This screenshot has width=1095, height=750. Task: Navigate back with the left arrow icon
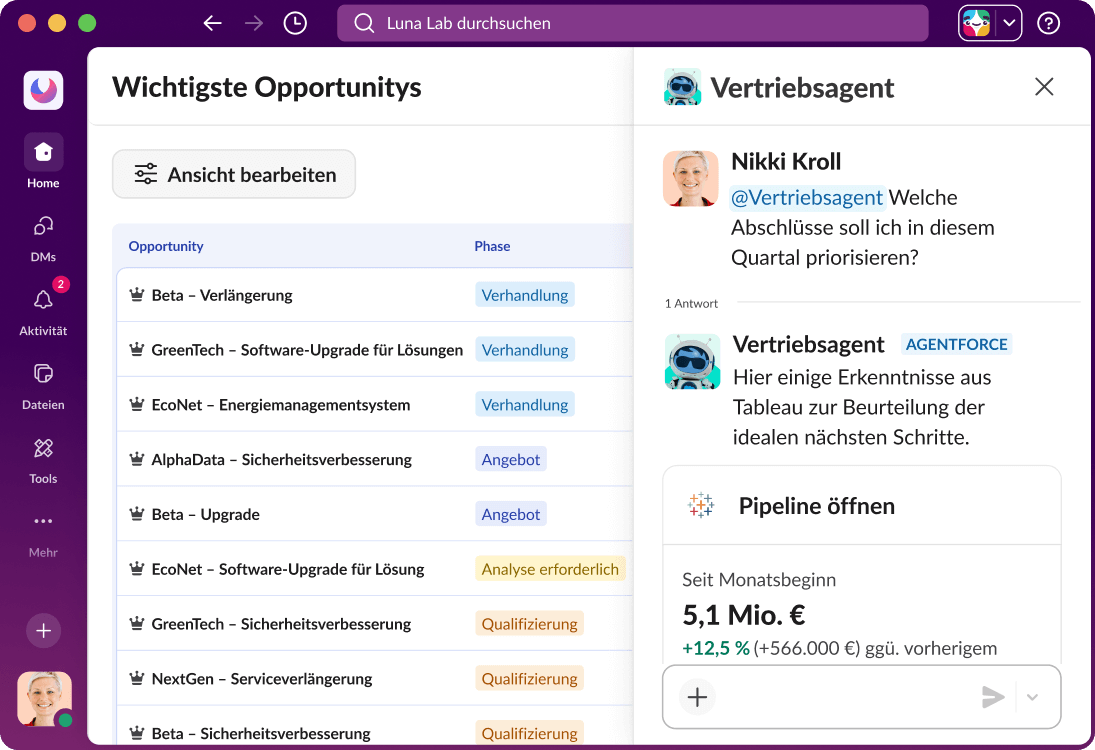[212, 22]
